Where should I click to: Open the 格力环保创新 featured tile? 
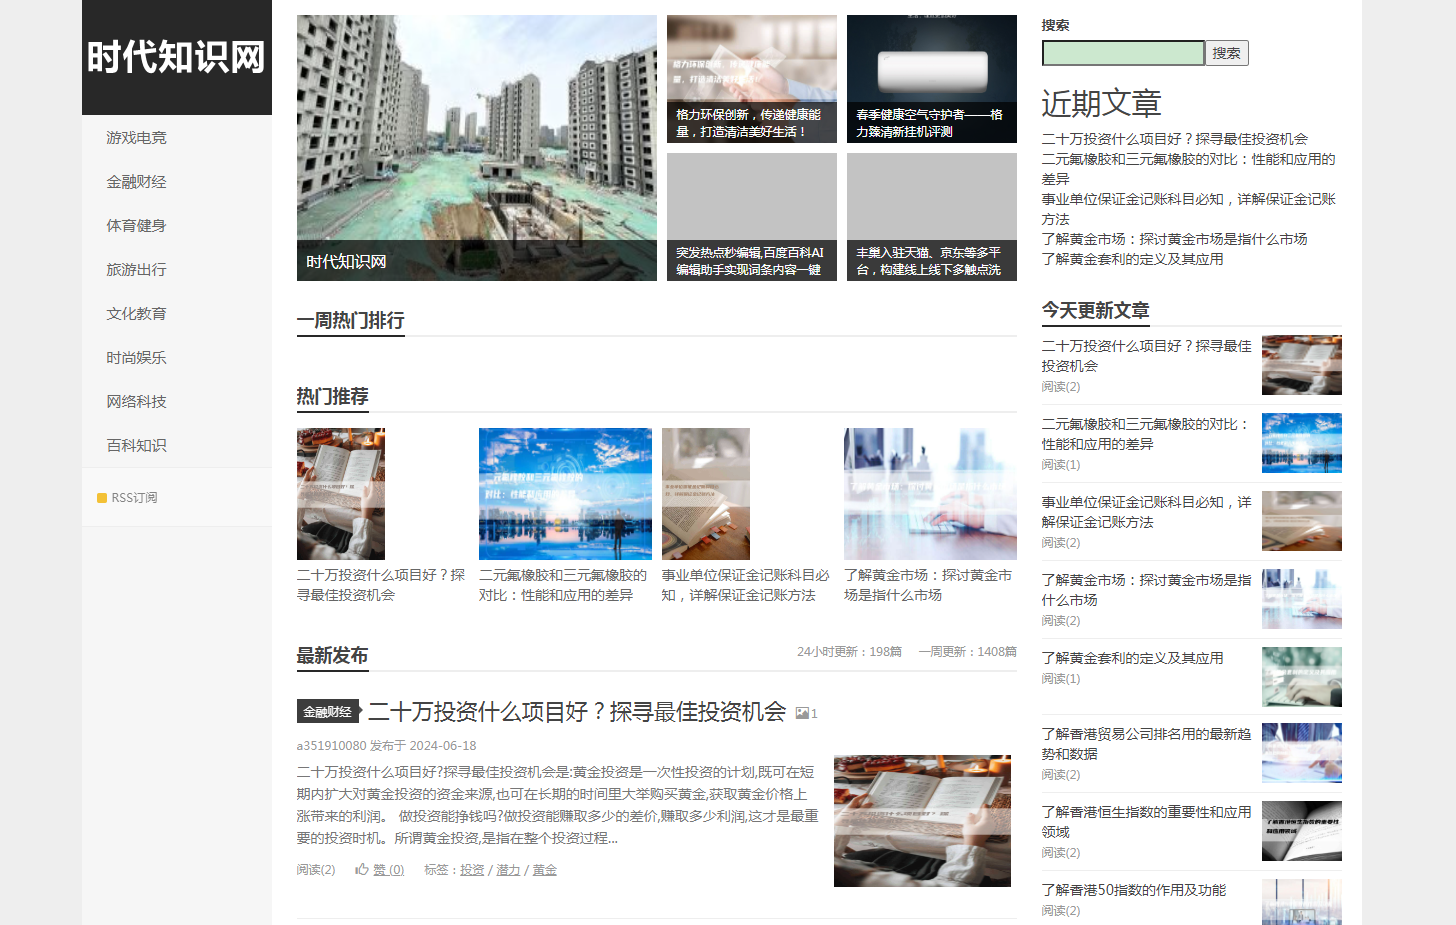[752, 79]
